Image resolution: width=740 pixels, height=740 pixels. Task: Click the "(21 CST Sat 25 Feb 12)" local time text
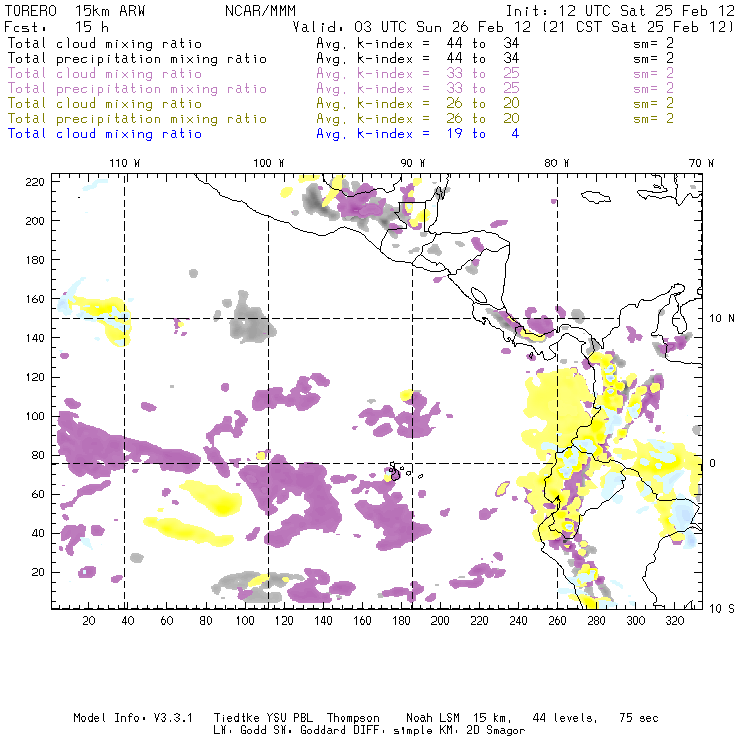[x=638, y=27]
